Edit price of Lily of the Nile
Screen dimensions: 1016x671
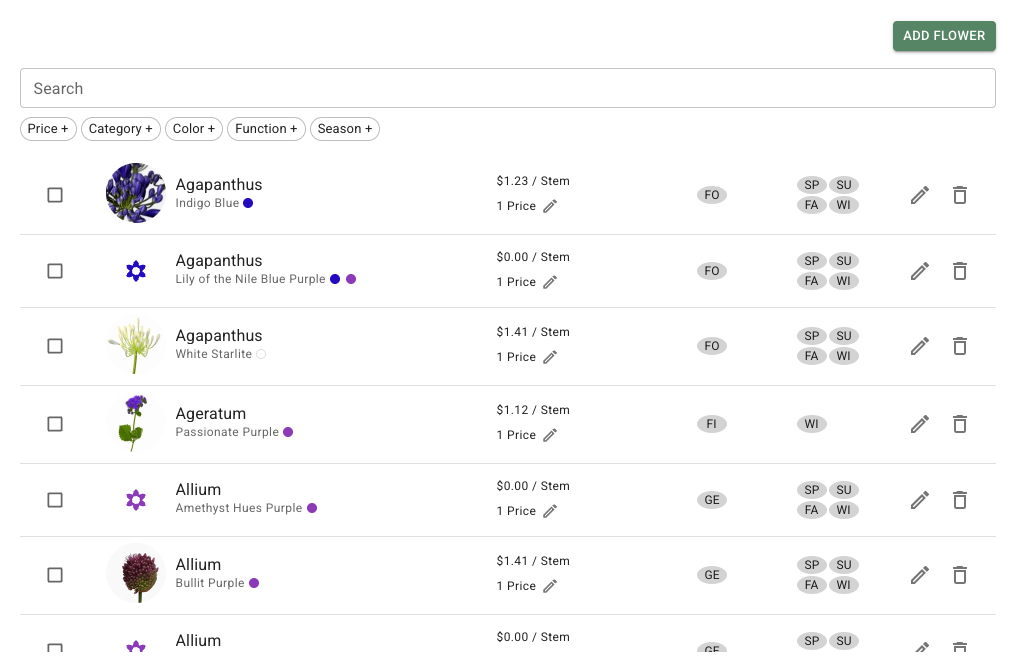550,282
